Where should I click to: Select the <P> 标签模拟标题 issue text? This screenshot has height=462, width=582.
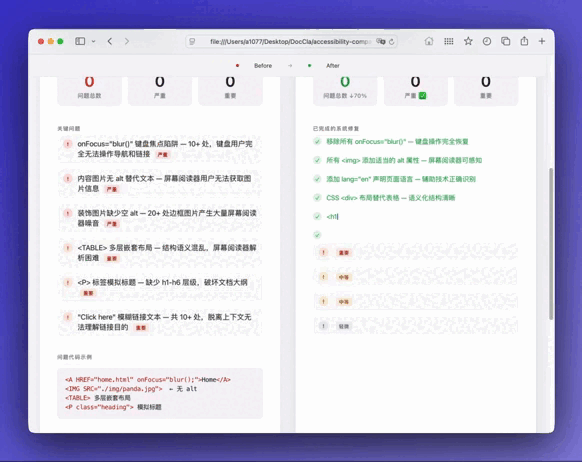tap(162, 283)
